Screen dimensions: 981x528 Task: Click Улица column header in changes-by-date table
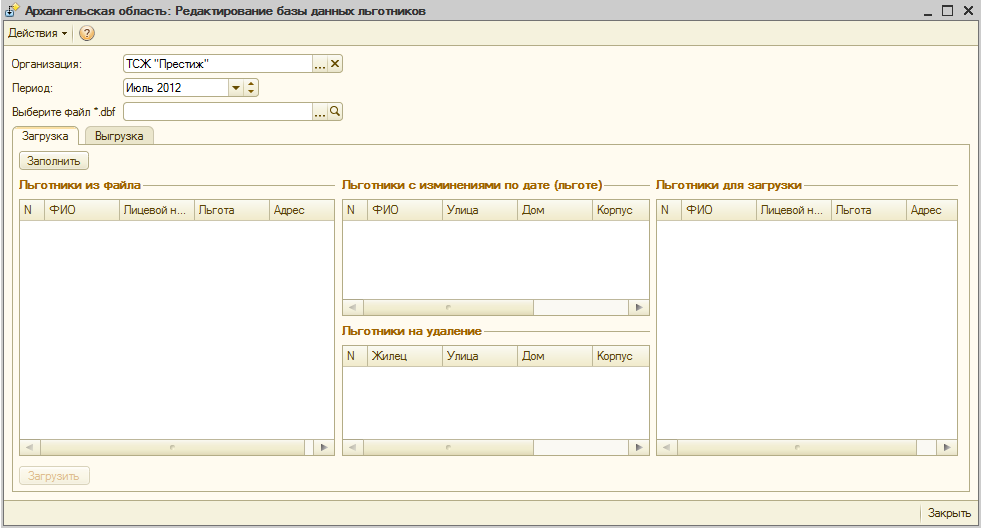479,210
